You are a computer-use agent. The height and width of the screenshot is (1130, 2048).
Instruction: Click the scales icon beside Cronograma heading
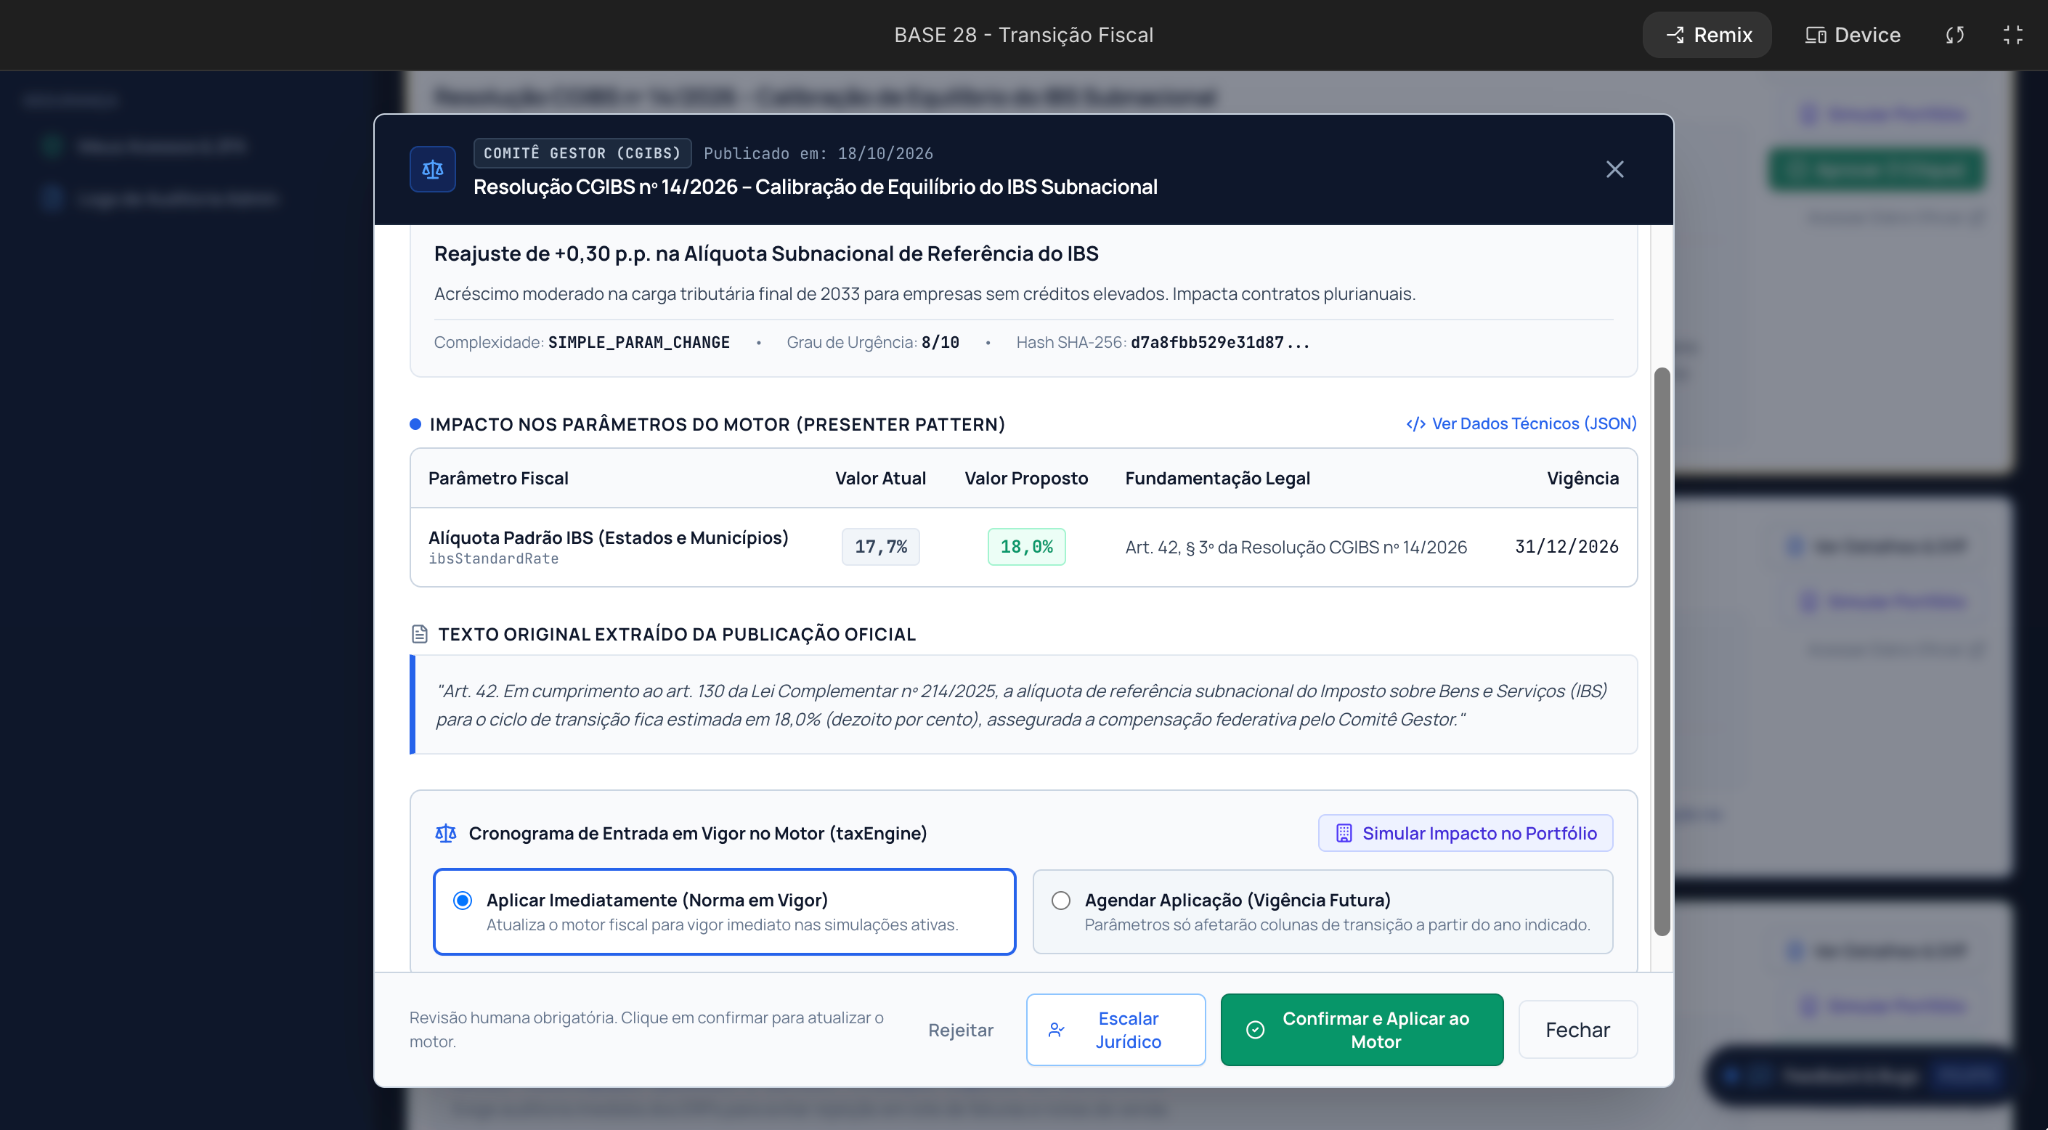[446, 833]
